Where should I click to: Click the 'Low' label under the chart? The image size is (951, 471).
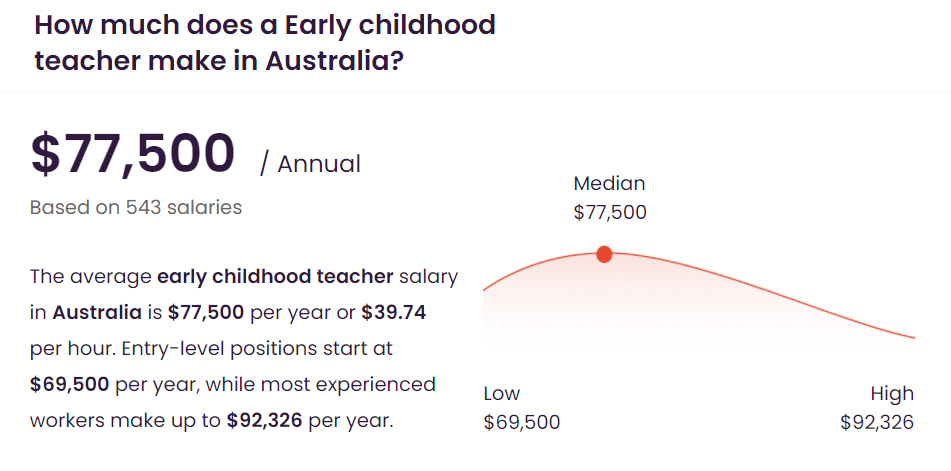pos(502,393)
